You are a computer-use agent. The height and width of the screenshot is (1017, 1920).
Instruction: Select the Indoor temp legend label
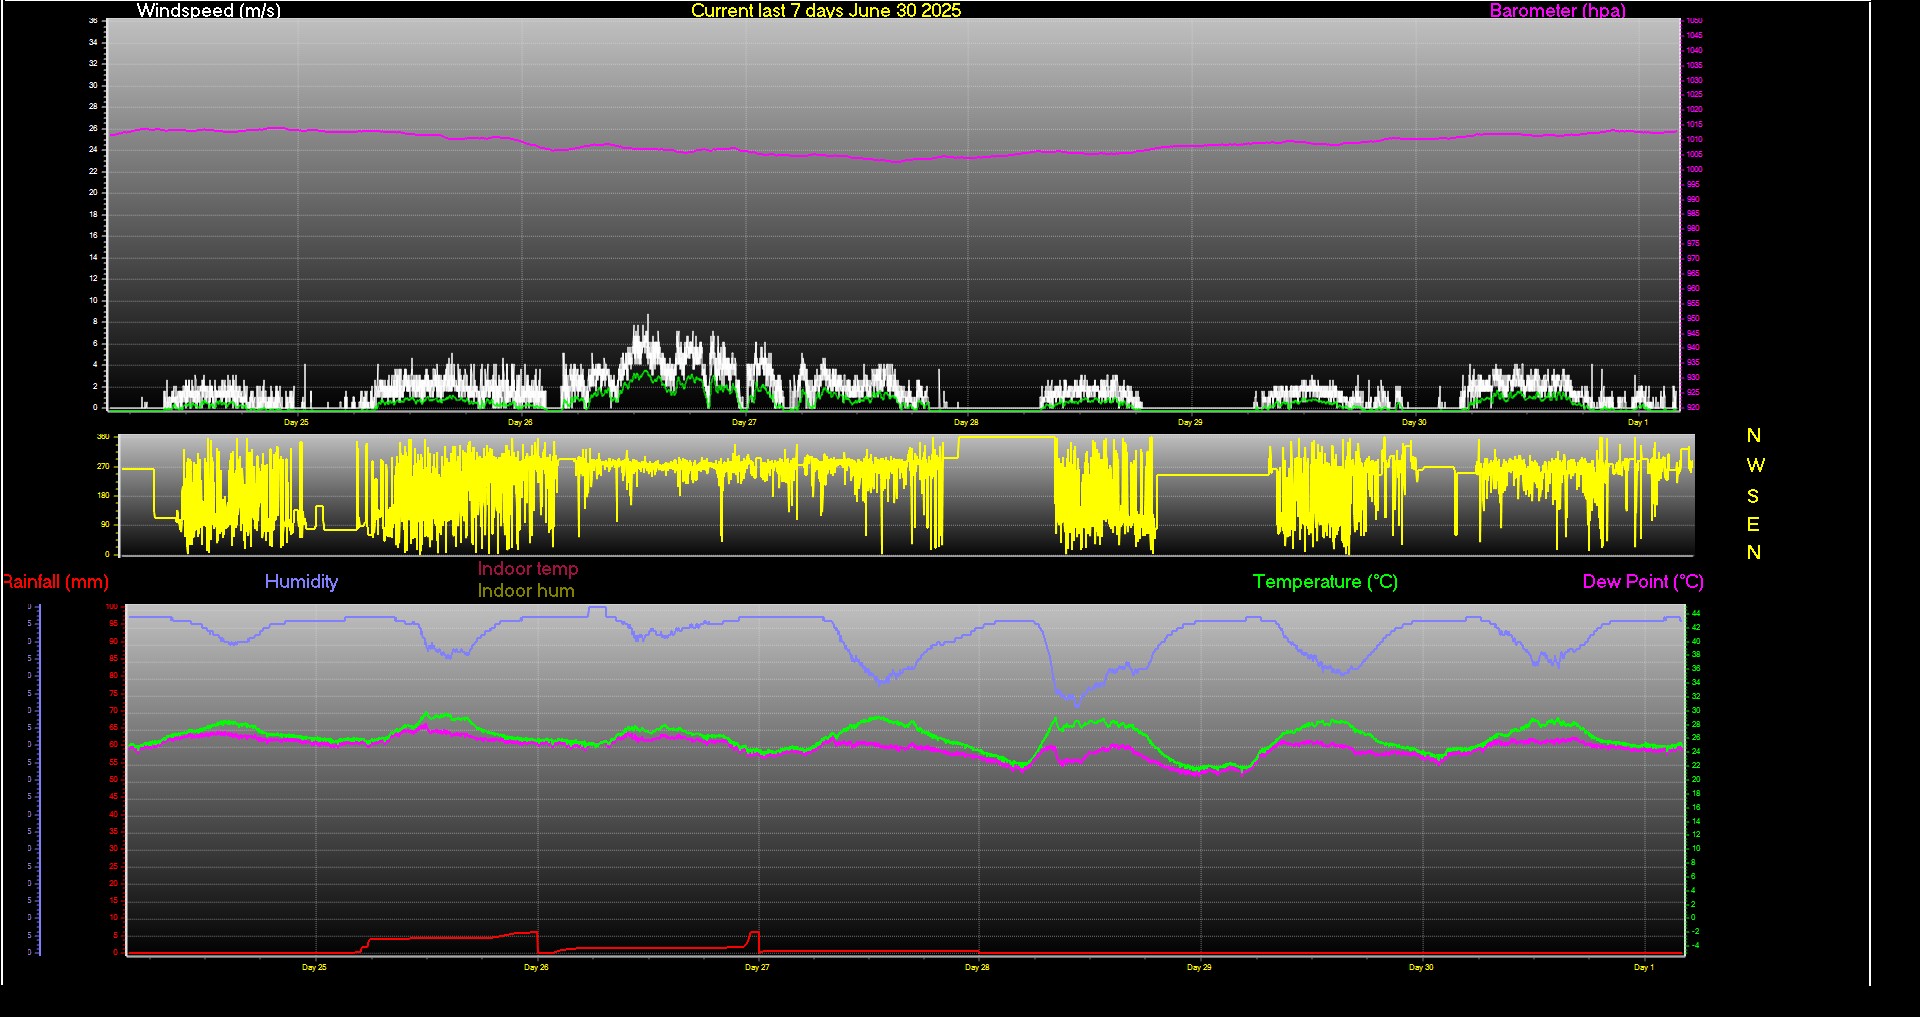527,569
